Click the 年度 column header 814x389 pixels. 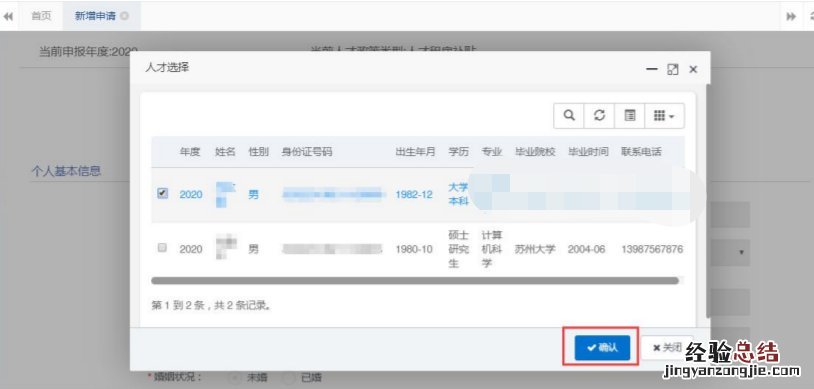pos(190,152)
